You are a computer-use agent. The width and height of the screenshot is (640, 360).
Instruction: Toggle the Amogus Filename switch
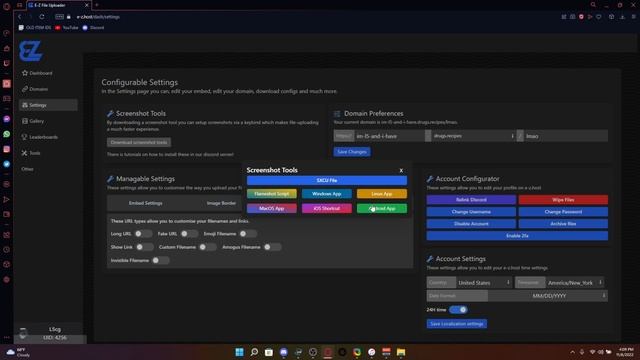(272, 247)
